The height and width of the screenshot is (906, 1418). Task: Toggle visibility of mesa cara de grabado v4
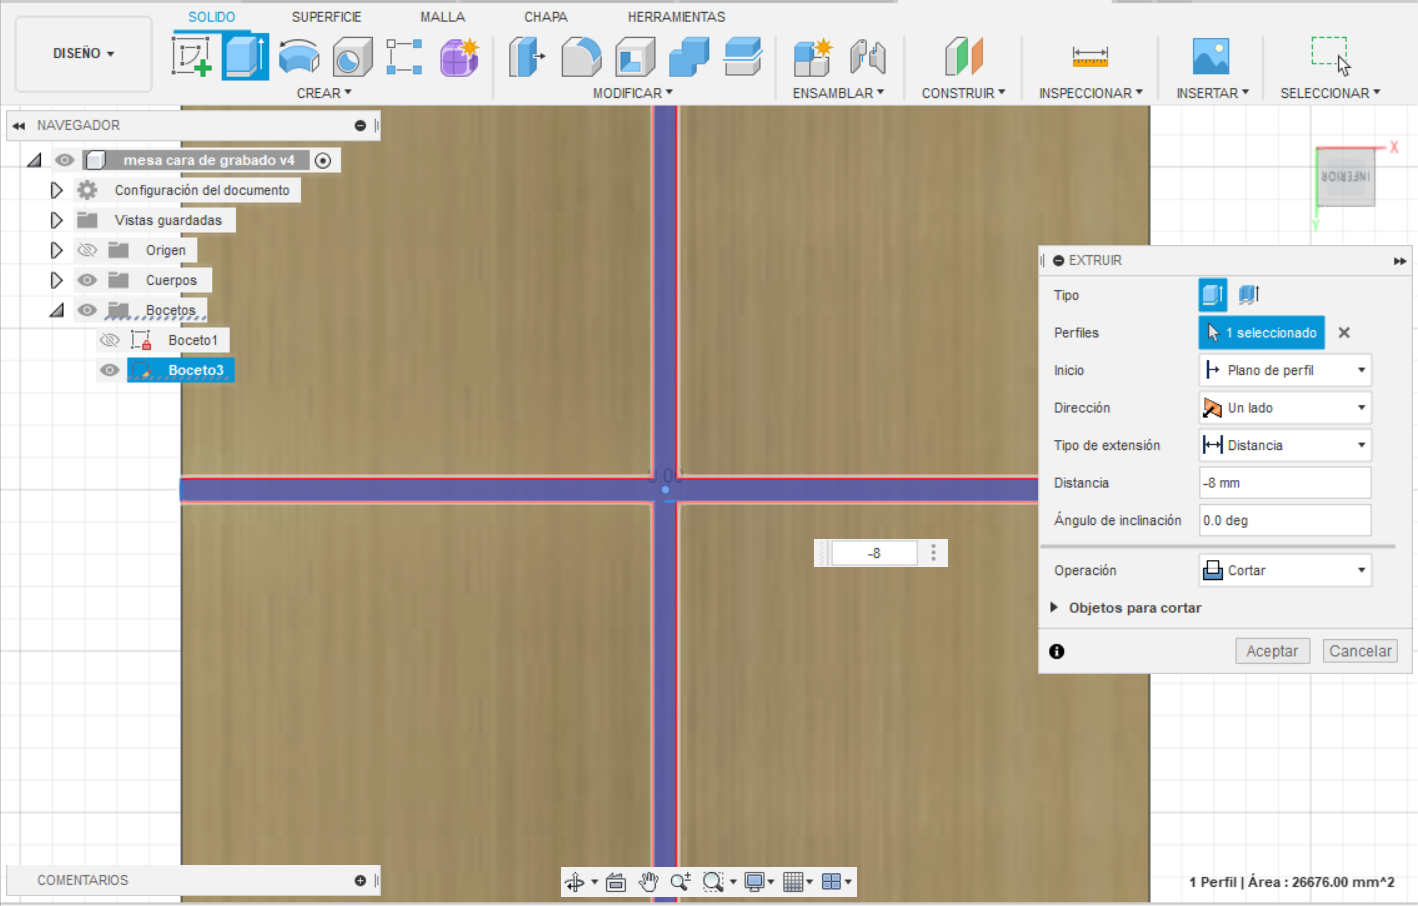pyautogui.click(x=64, y=160)
